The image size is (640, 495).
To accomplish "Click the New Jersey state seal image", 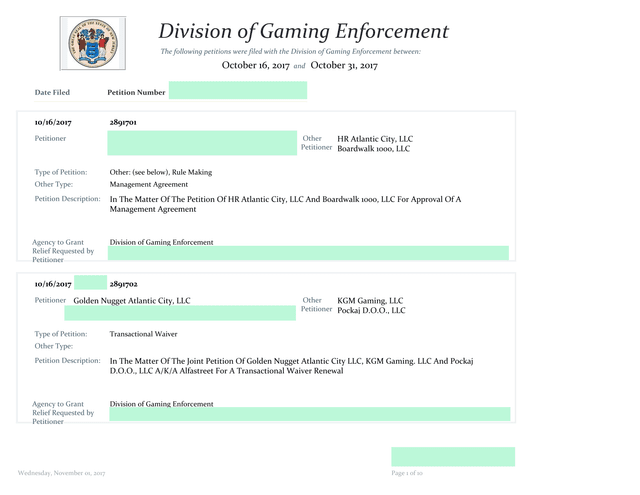I will coord(93,43).
